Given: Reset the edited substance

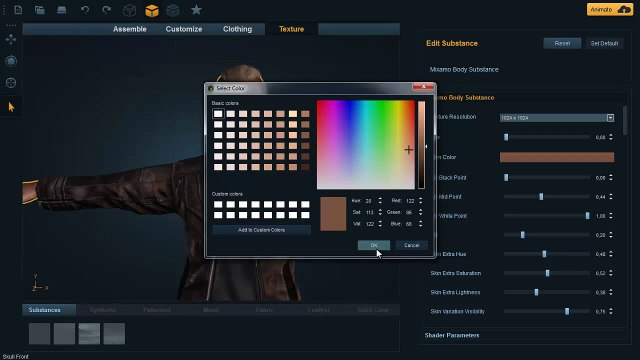Looking at the screenshot, I should pos(562,43).
